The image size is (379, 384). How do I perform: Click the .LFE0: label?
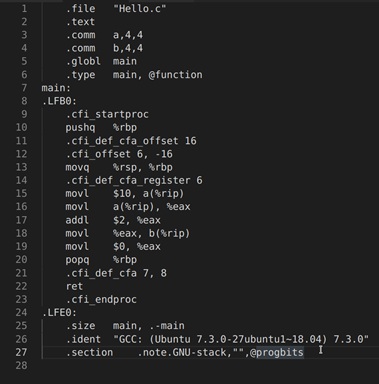tap(59, 313)
